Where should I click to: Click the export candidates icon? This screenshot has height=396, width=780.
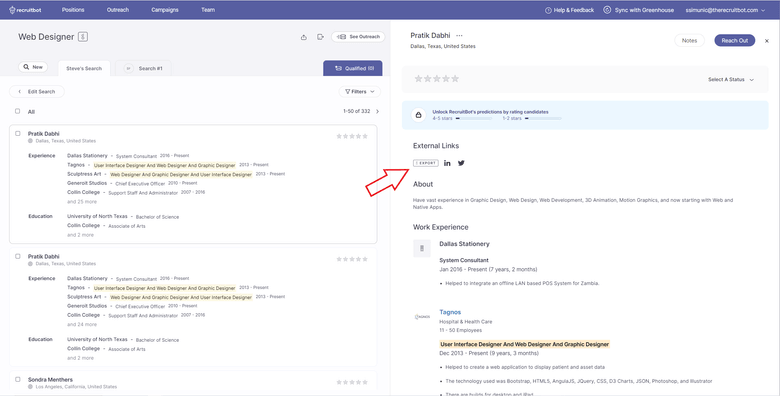pyautogui.click(x=320, y=37)
